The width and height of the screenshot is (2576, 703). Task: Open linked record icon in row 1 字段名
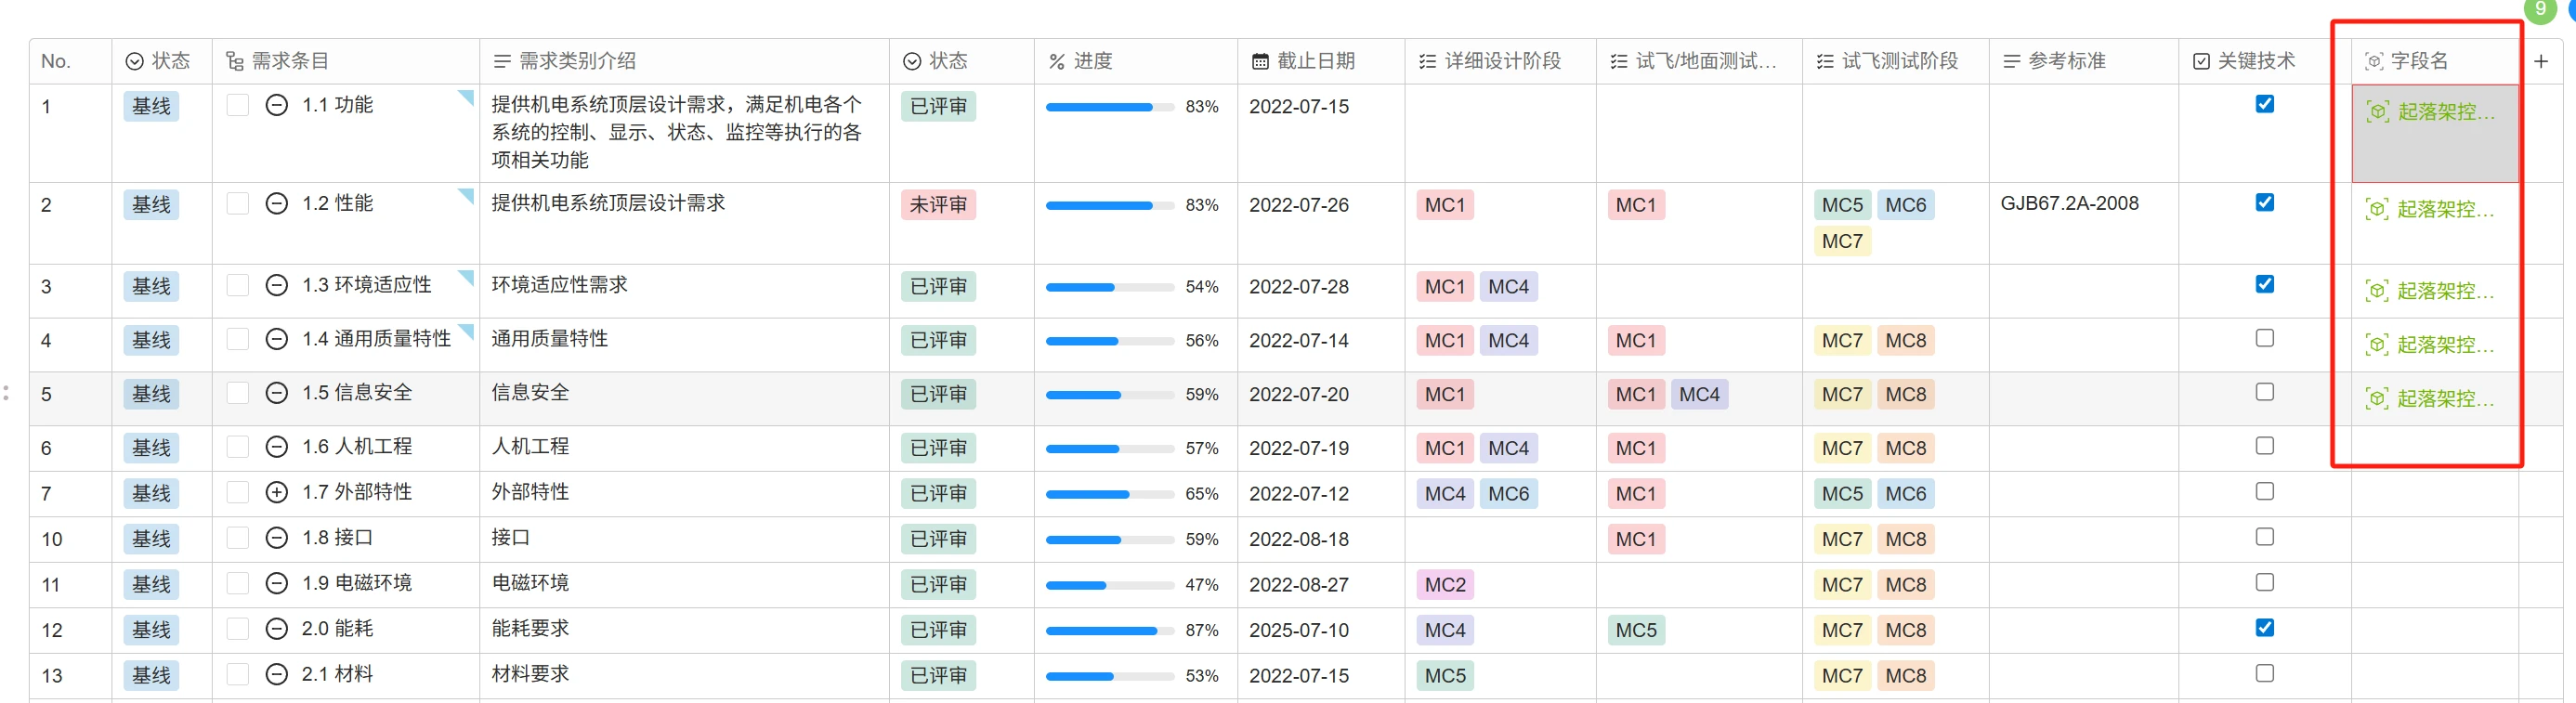point(2378,112)
